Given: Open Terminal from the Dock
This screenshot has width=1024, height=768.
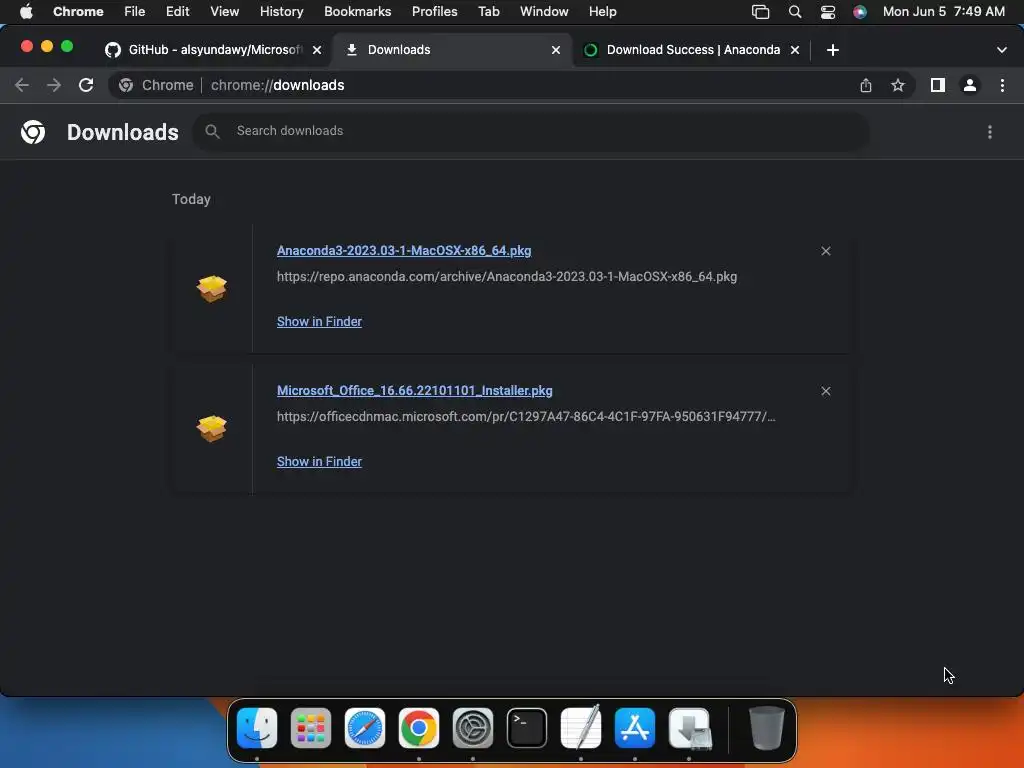Looking at the screenshot, I should click(527, 728).
